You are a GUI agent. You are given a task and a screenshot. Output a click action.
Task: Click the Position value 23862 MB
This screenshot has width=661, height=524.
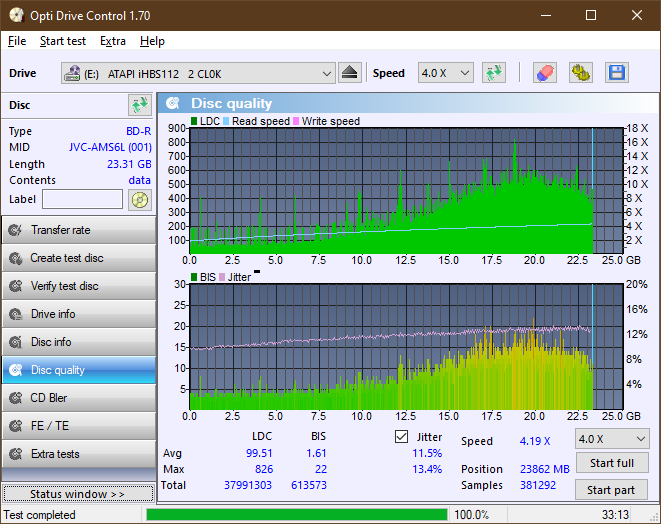pyautogui.click(x=545, y=469)
